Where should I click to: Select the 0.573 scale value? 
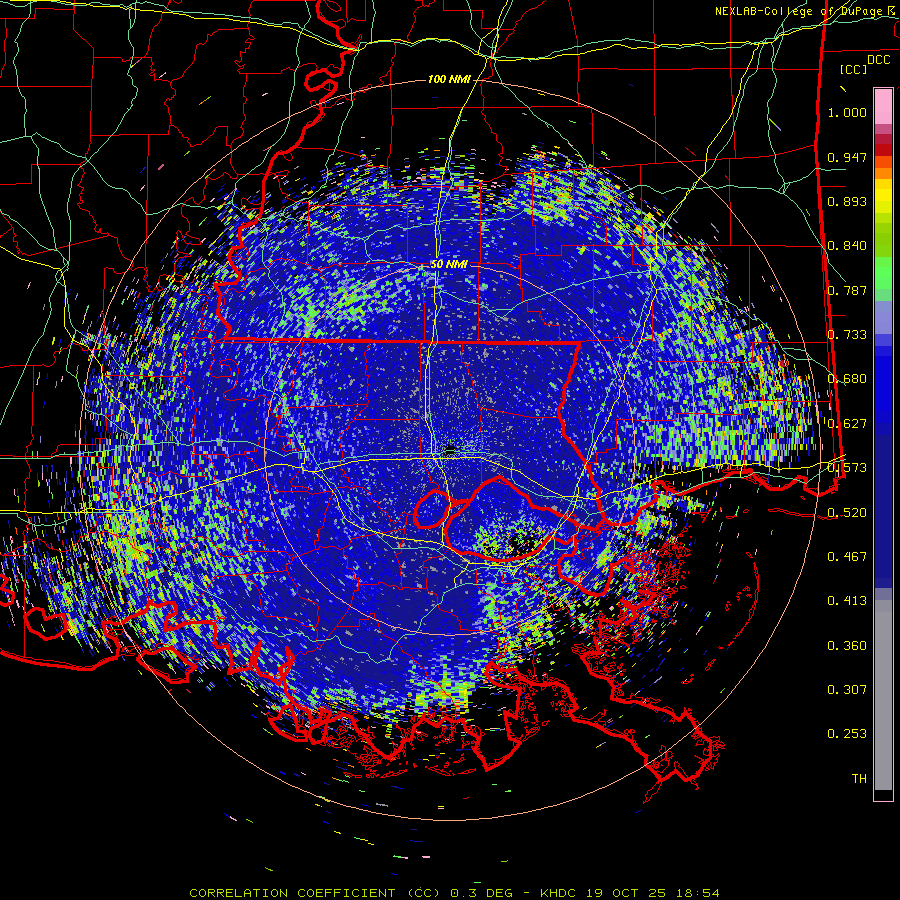tap(847, 468)
